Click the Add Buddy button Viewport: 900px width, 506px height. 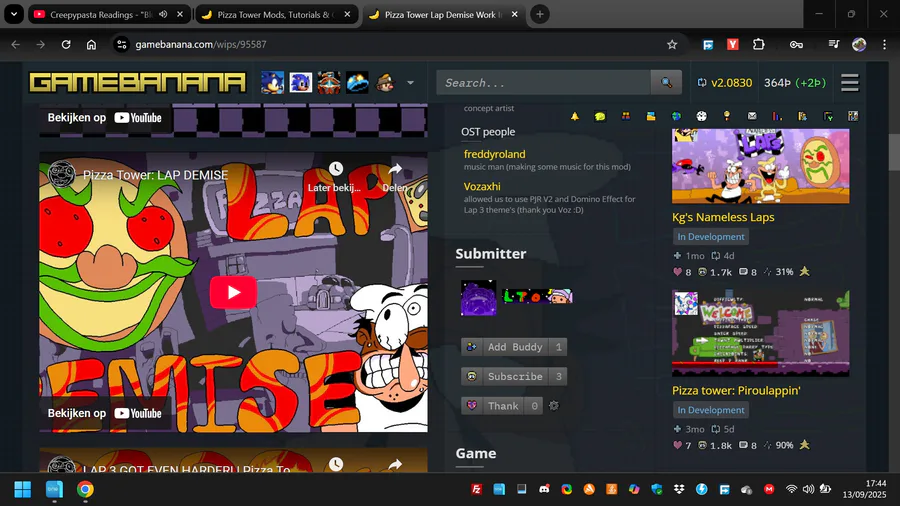[x=514, y=347]
